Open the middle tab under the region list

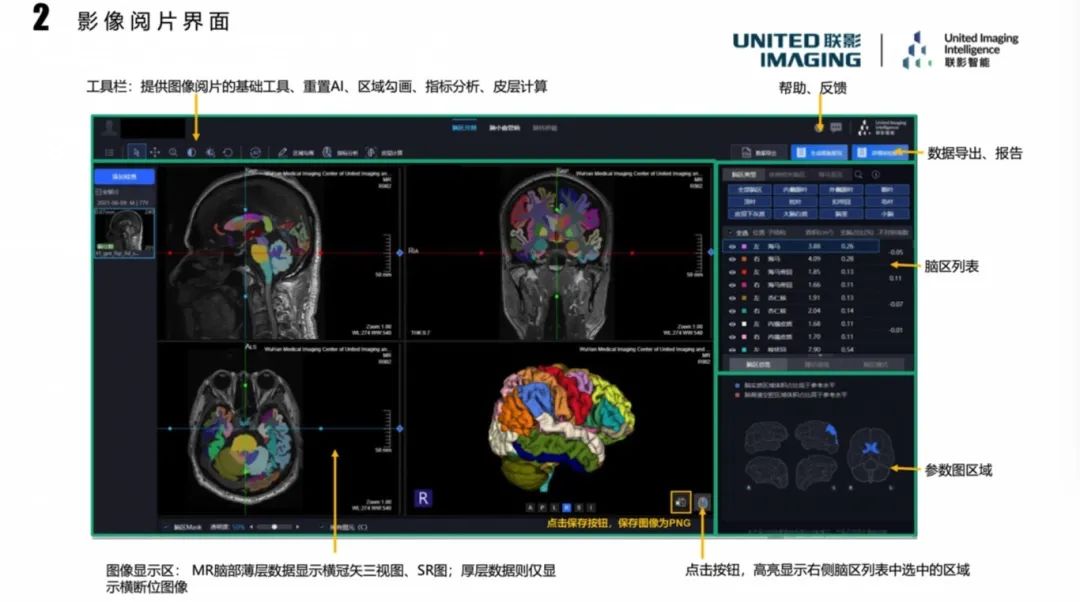tap(817, 364)
